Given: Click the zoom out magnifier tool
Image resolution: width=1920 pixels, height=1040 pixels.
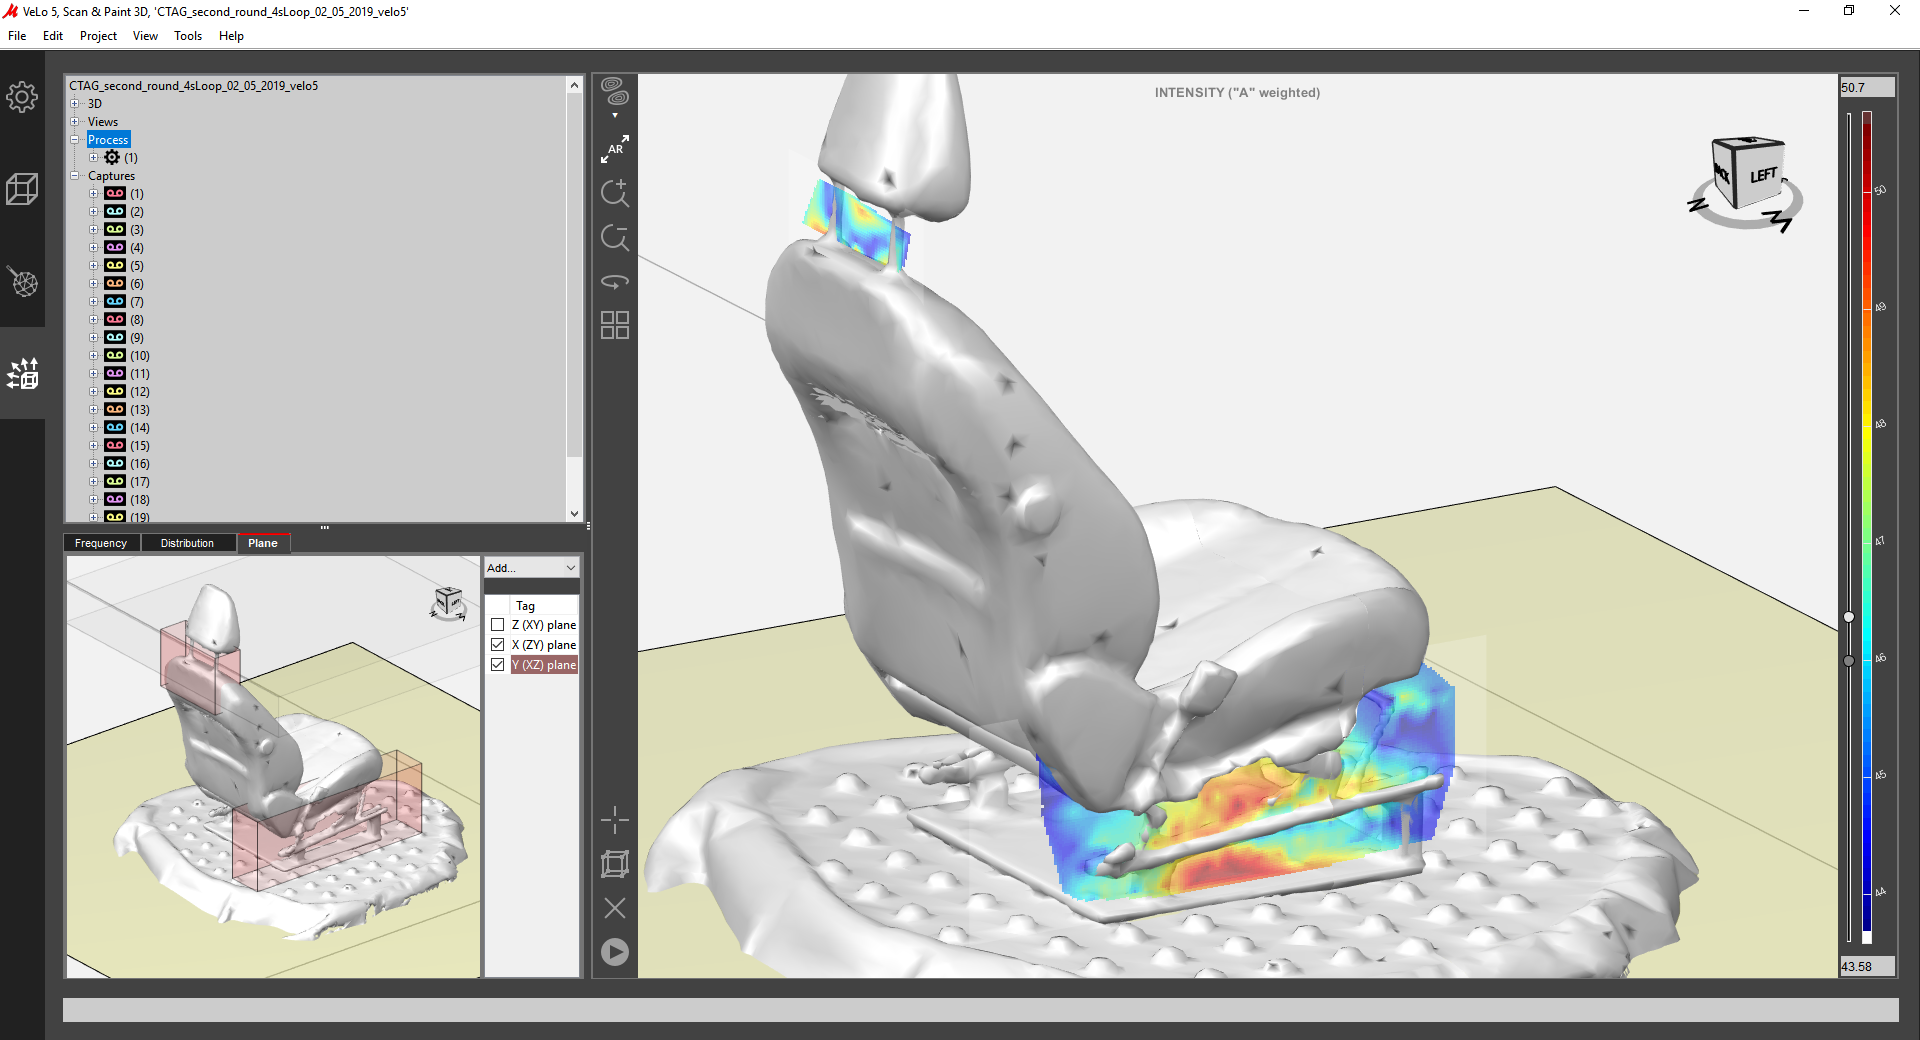Looking at the screenshot, I should pyautogui.click(x=615, y=238).
